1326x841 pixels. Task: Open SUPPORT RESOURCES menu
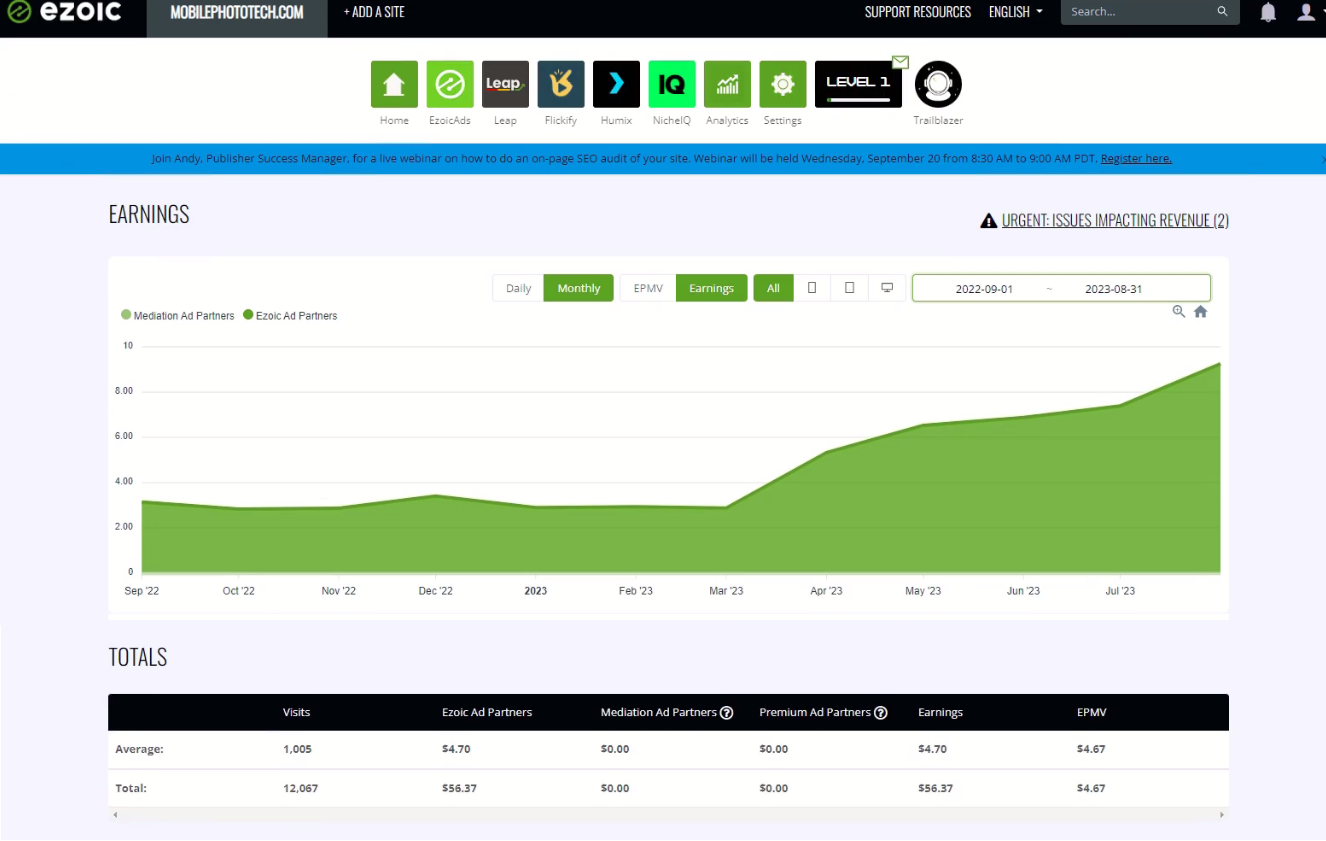[x=918, y=12]
